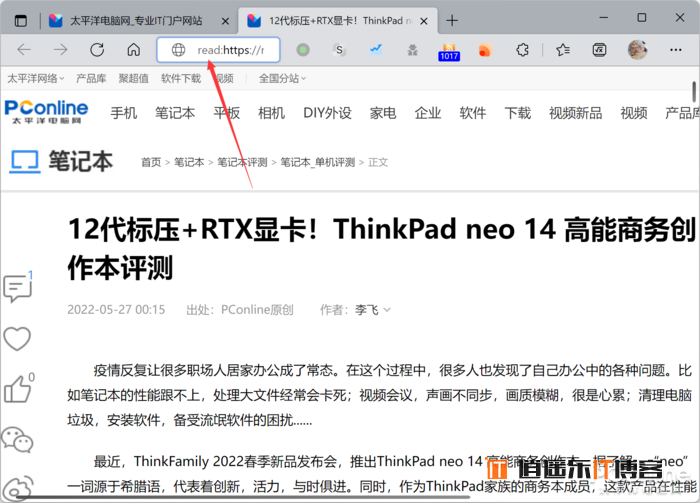Click the globe site info icon
The height and width of the screenshot is (503, 700).
pos(178,50)
